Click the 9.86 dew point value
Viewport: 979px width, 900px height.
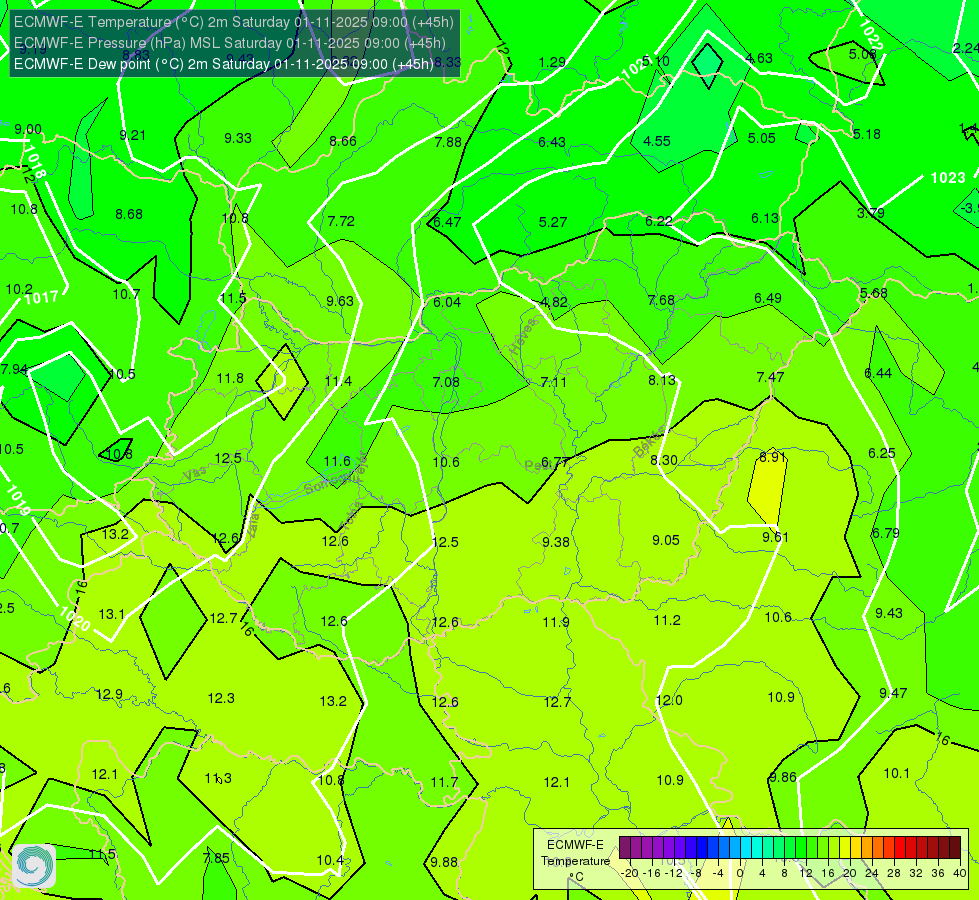tap(783, 777)
